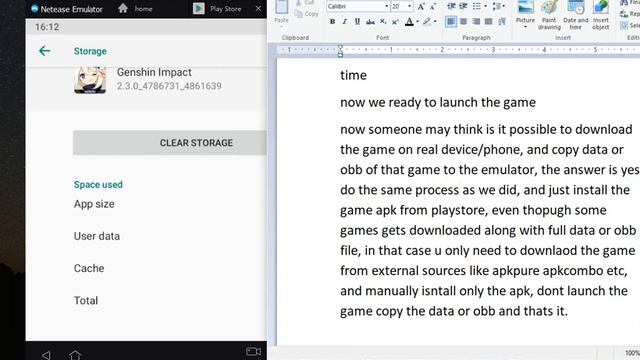
Task: Toggle Bold formatting
Action: point(332,22)
